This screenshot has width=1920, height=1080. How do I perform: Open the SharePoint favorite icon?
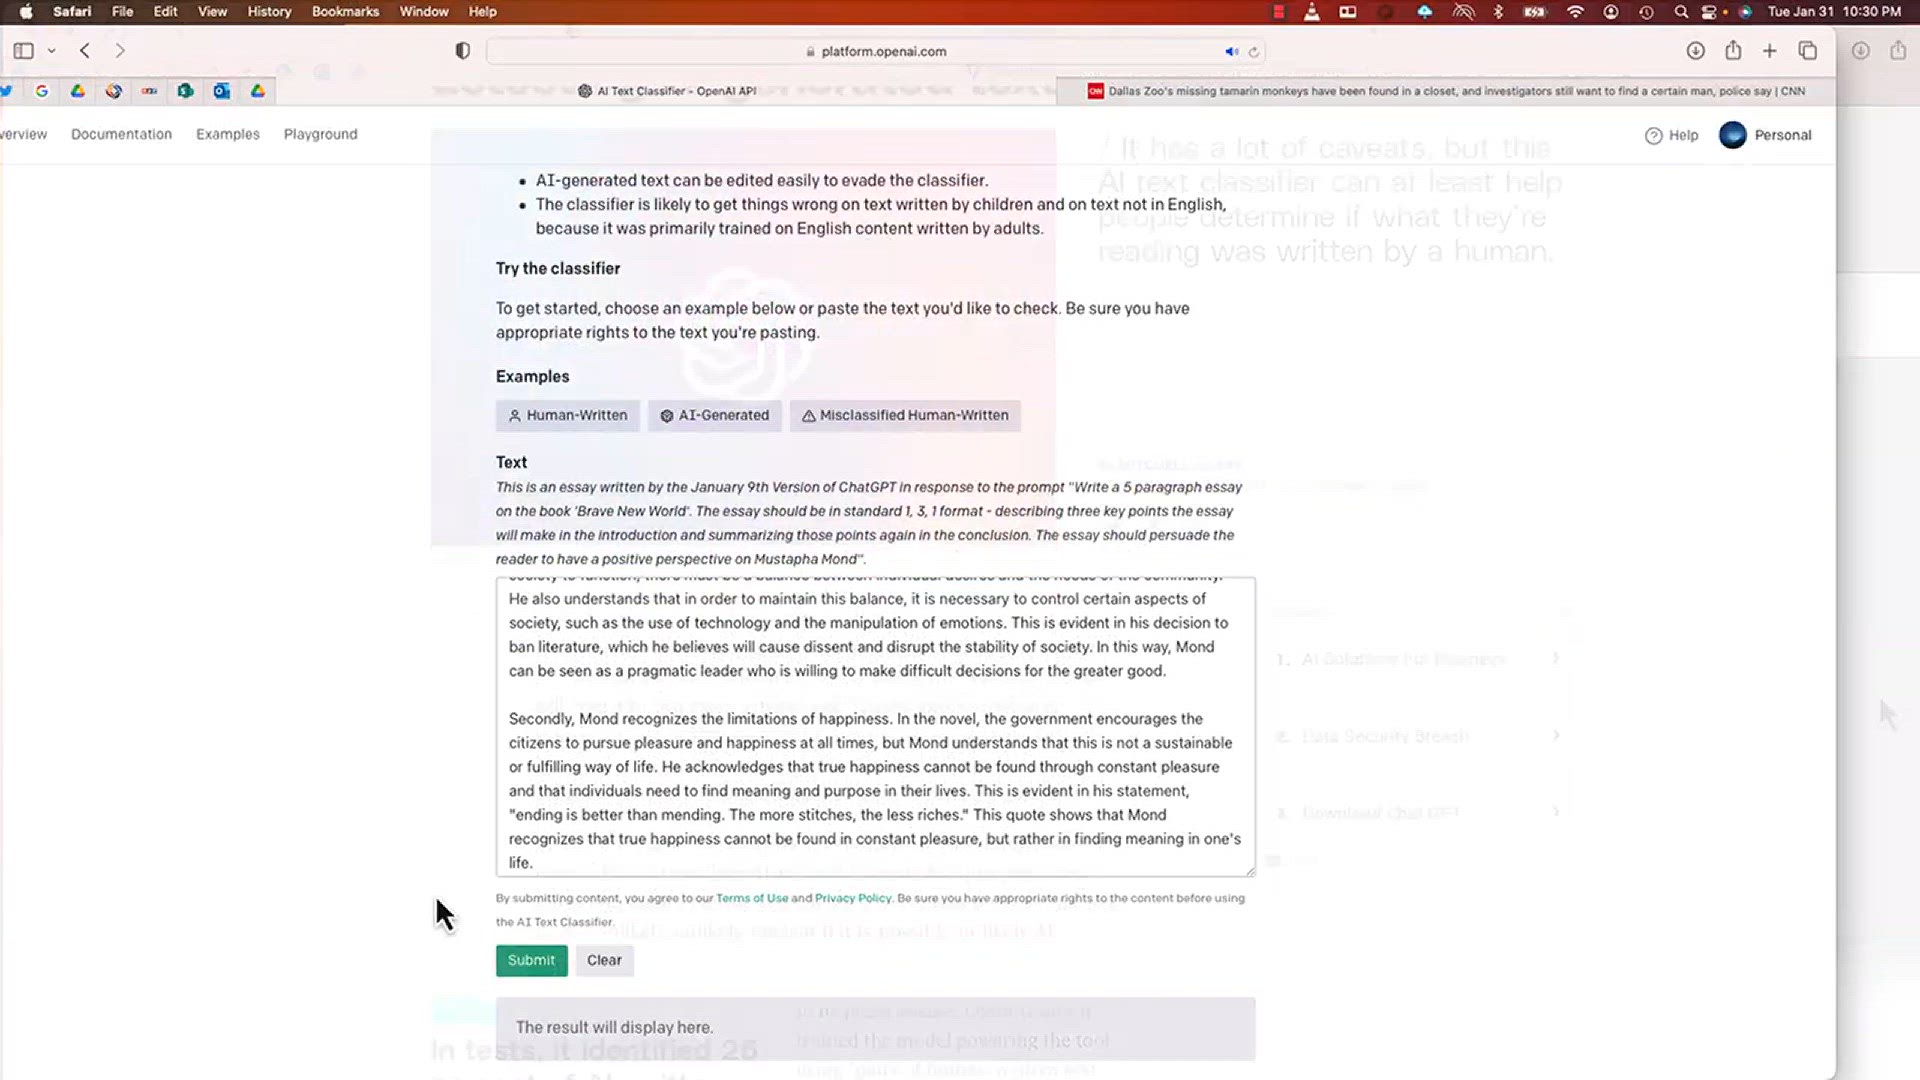(x=185, y=91)
